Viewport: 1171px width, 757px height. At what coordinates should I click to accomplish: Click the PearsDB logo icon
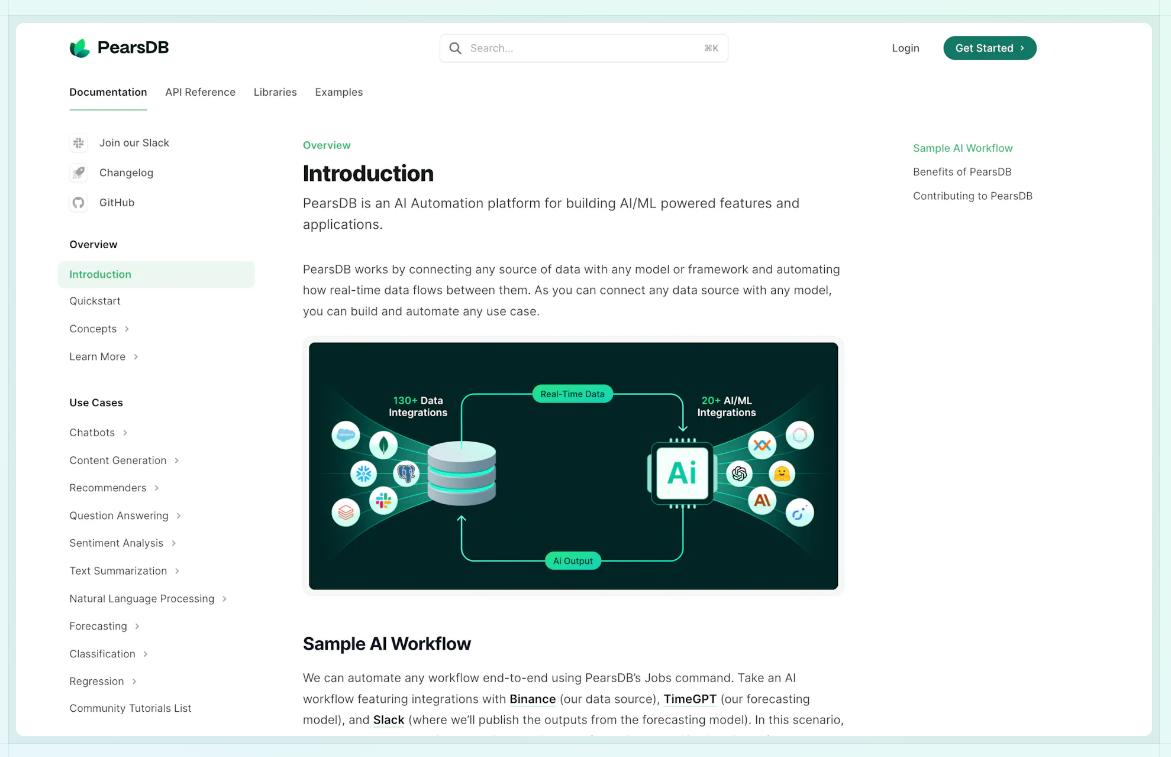pos(79,48)
